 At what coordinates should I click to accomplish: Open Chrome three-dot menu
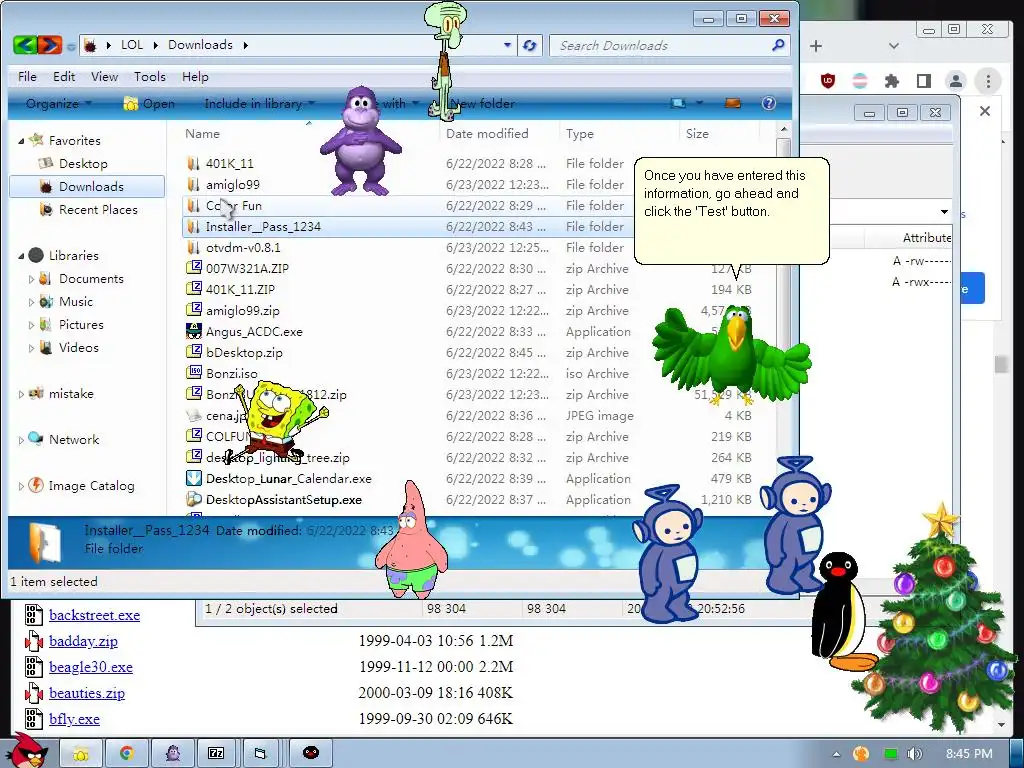[x=988, y=81]
